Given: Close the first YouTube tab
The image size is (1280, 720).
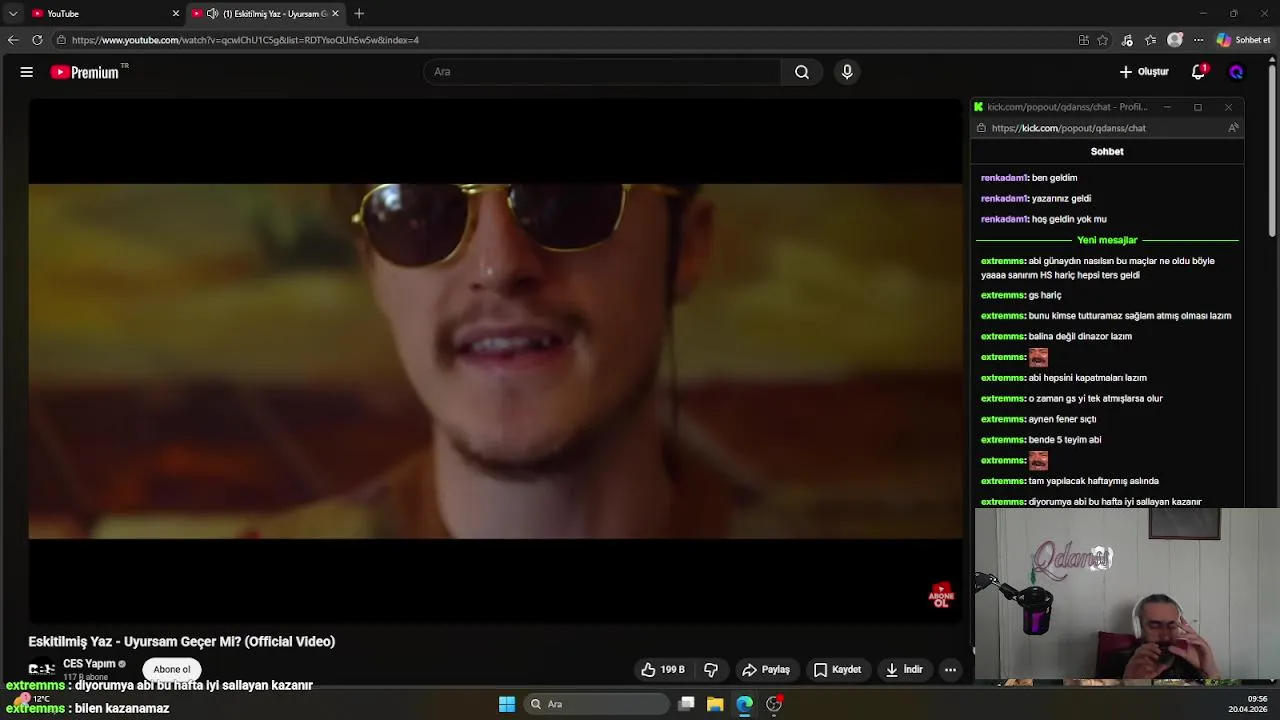Looking at the screenshot, I should [x=176, y=13].
